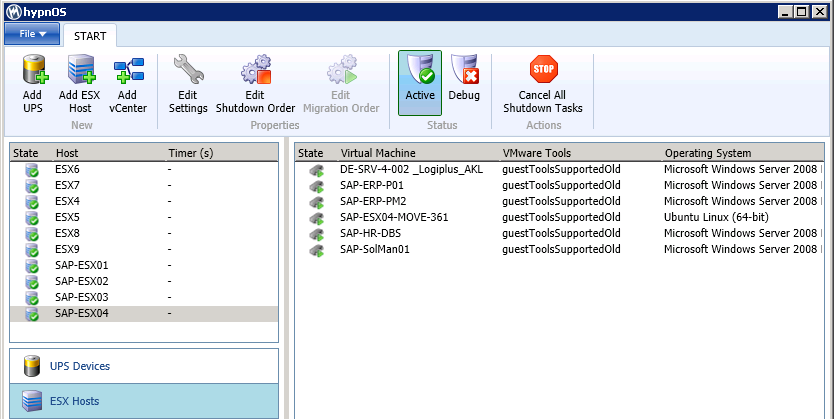Select the START ribbon tab
This screenshot has height=419, width=834.
point(90,36)
